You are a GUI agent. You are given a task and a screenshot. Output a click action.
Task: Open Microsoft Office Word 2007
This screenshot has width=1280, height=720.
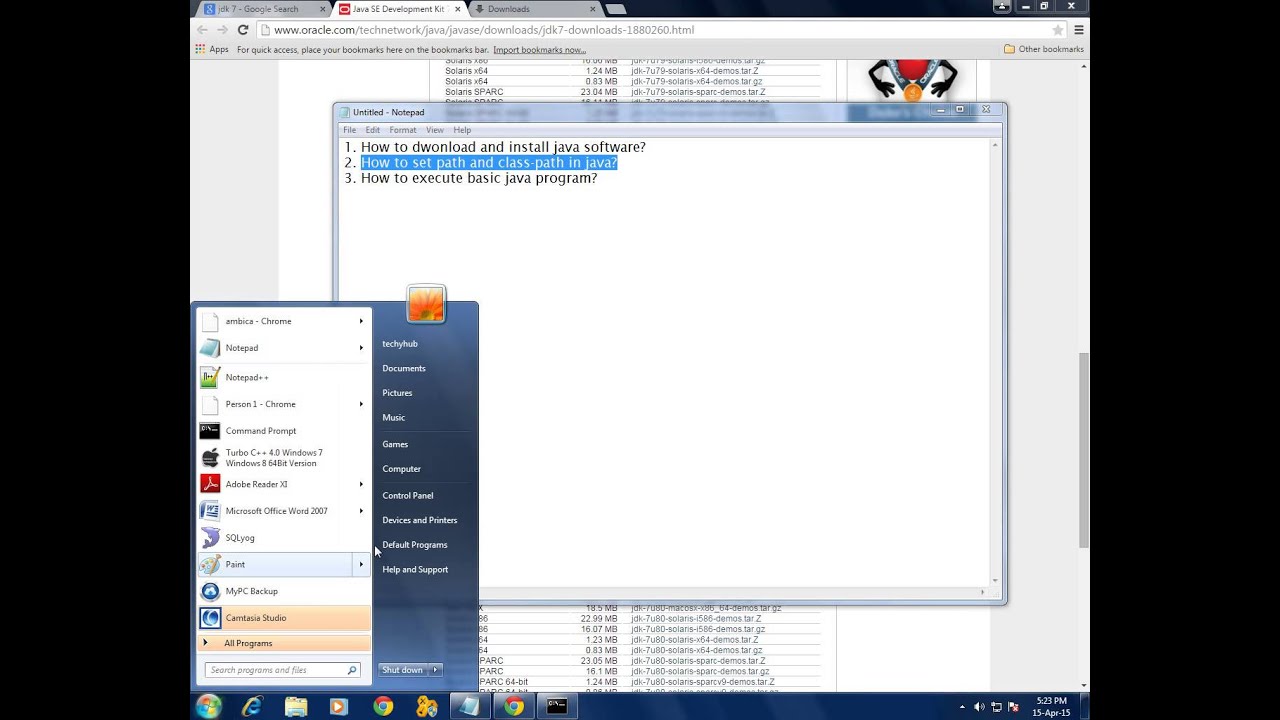point(285,511)
